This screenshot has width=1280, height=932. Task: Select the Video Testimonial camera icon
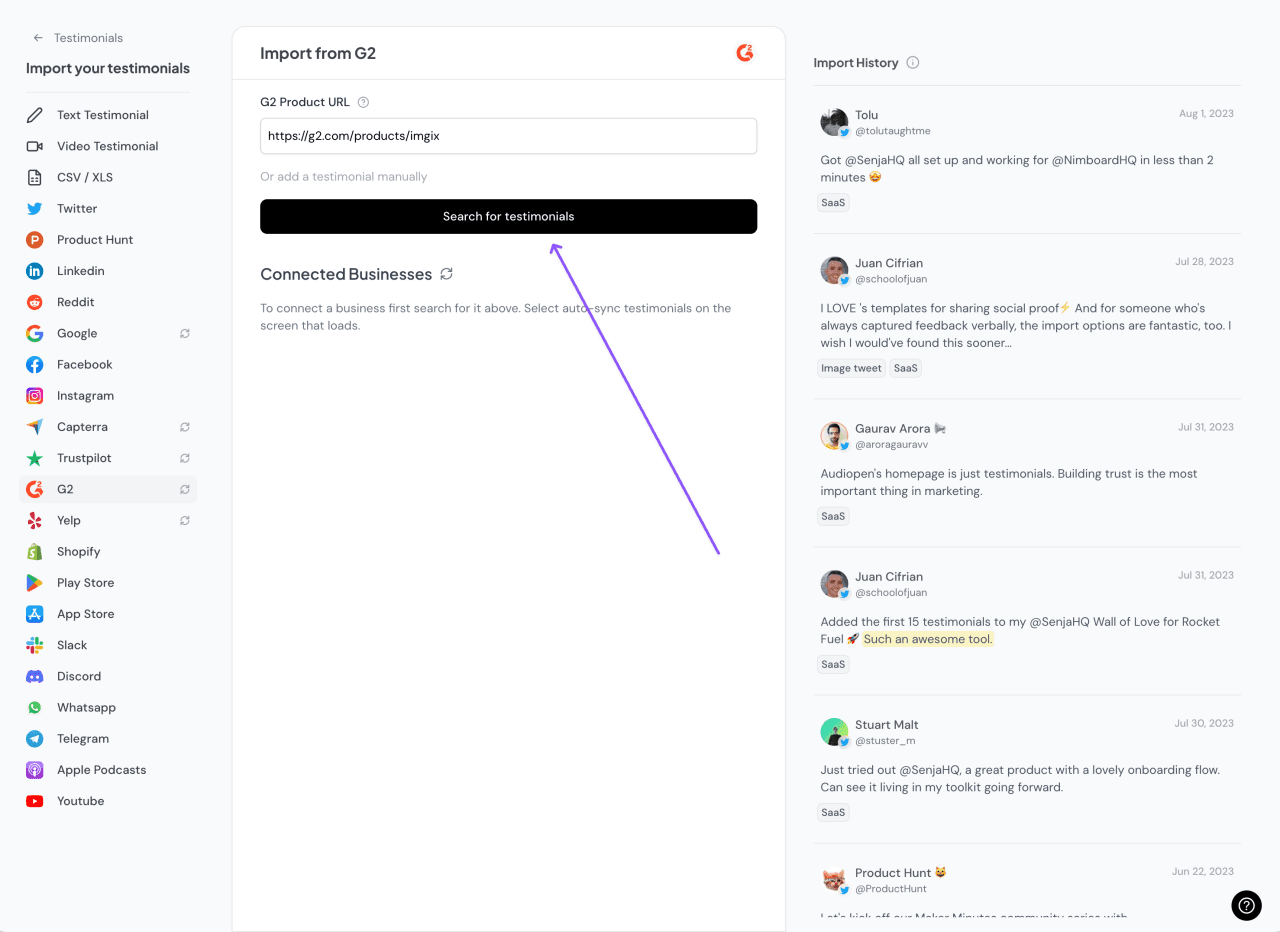point(35,146)
